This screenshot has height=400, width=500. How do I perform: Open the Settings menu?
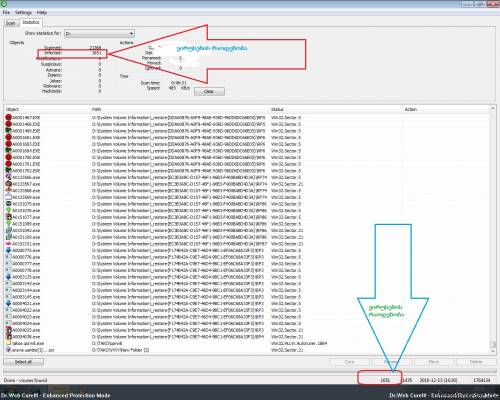(x=23, y=12)
